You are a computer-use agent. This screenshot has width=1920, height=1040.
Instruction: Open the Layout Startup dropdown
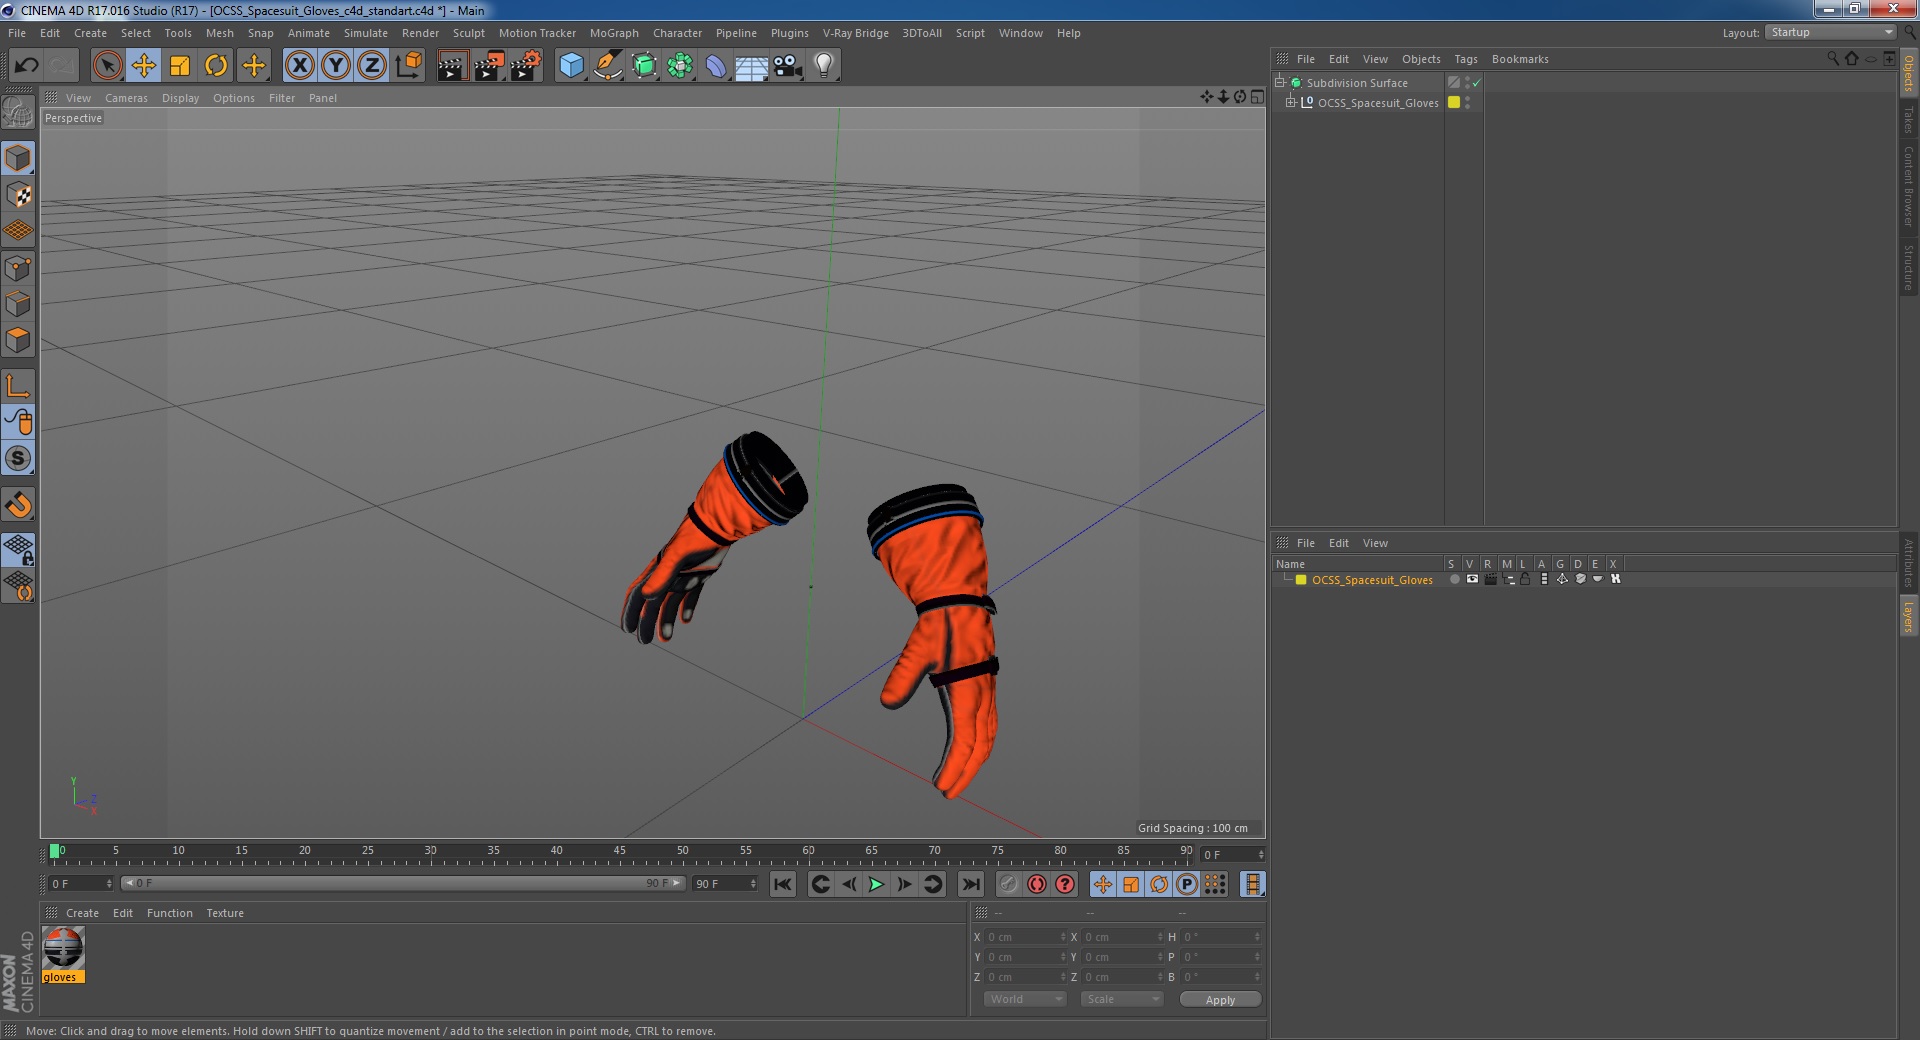click(x=1830, y=33)
